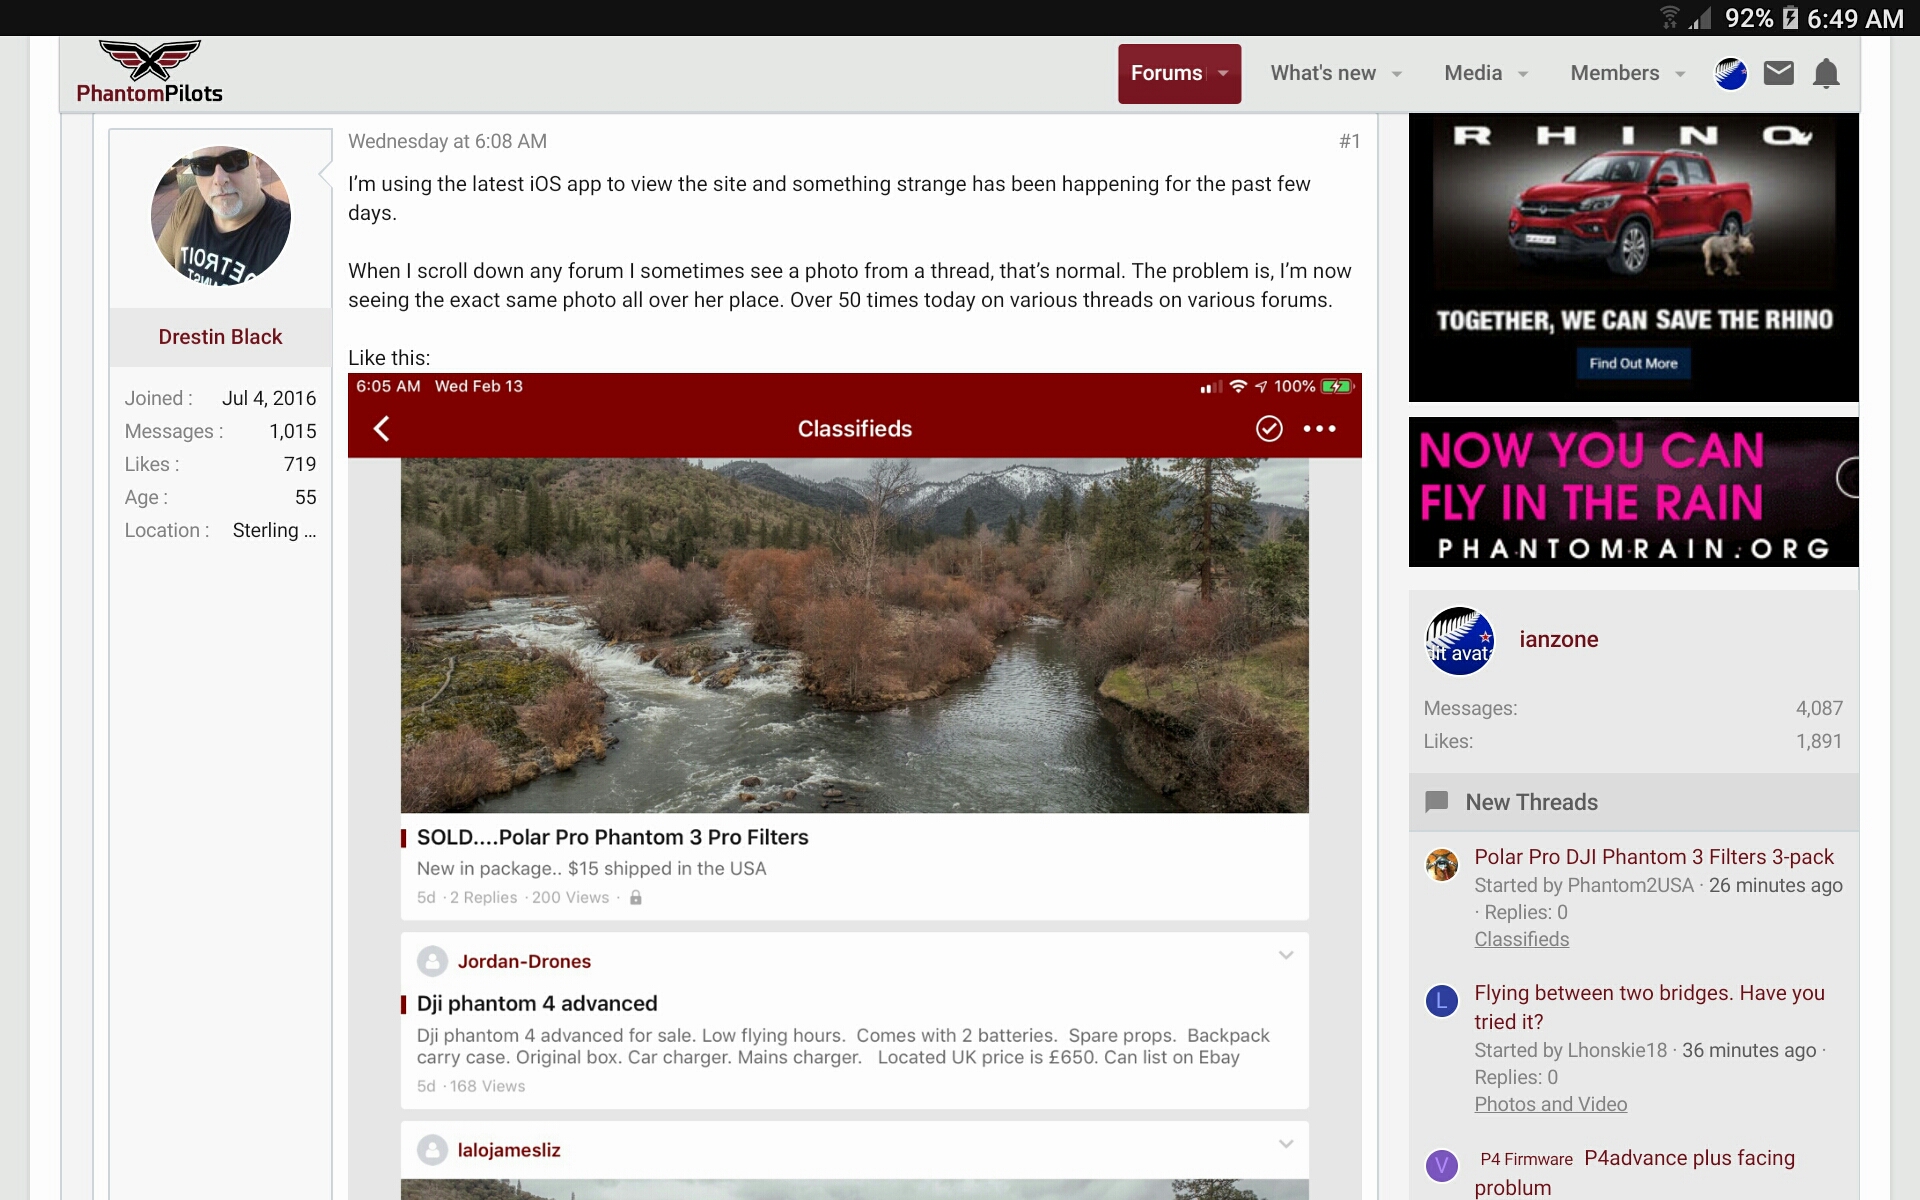This screenshot has width=1920, height=1200.
Task: Click the purple V user avatar
Action: pyautogui.click(x=1442, y=1165)
